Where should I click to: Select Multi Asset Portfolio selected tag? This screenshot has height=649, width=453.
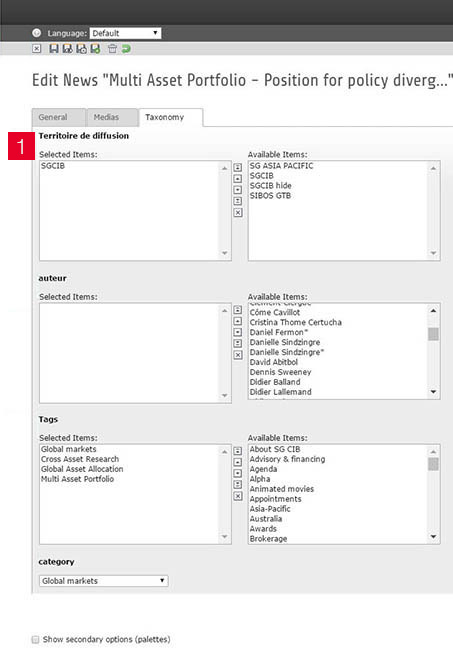point(77,479)
